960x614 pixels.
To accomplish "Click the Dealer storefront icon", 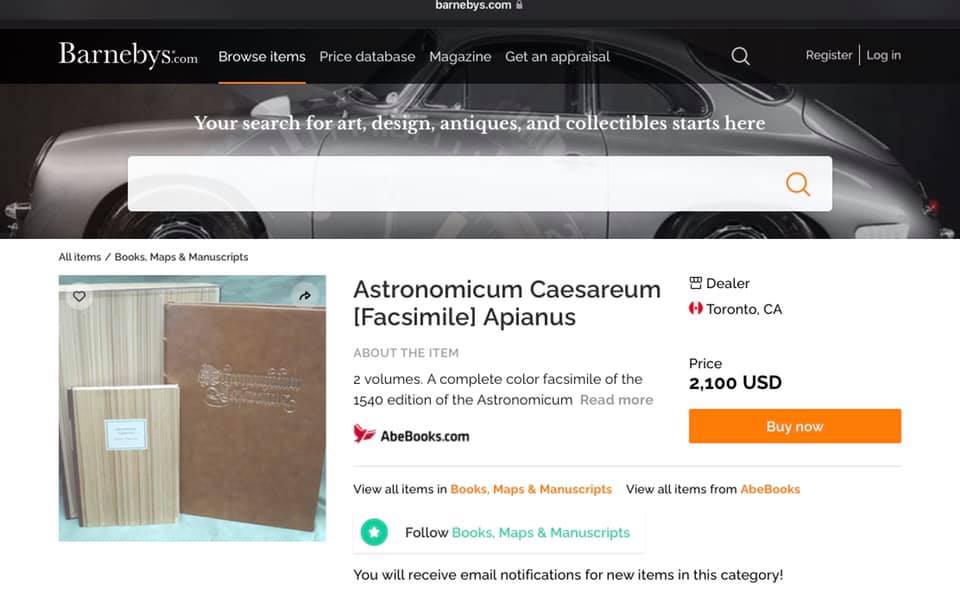I will click(x=696, y=283).
